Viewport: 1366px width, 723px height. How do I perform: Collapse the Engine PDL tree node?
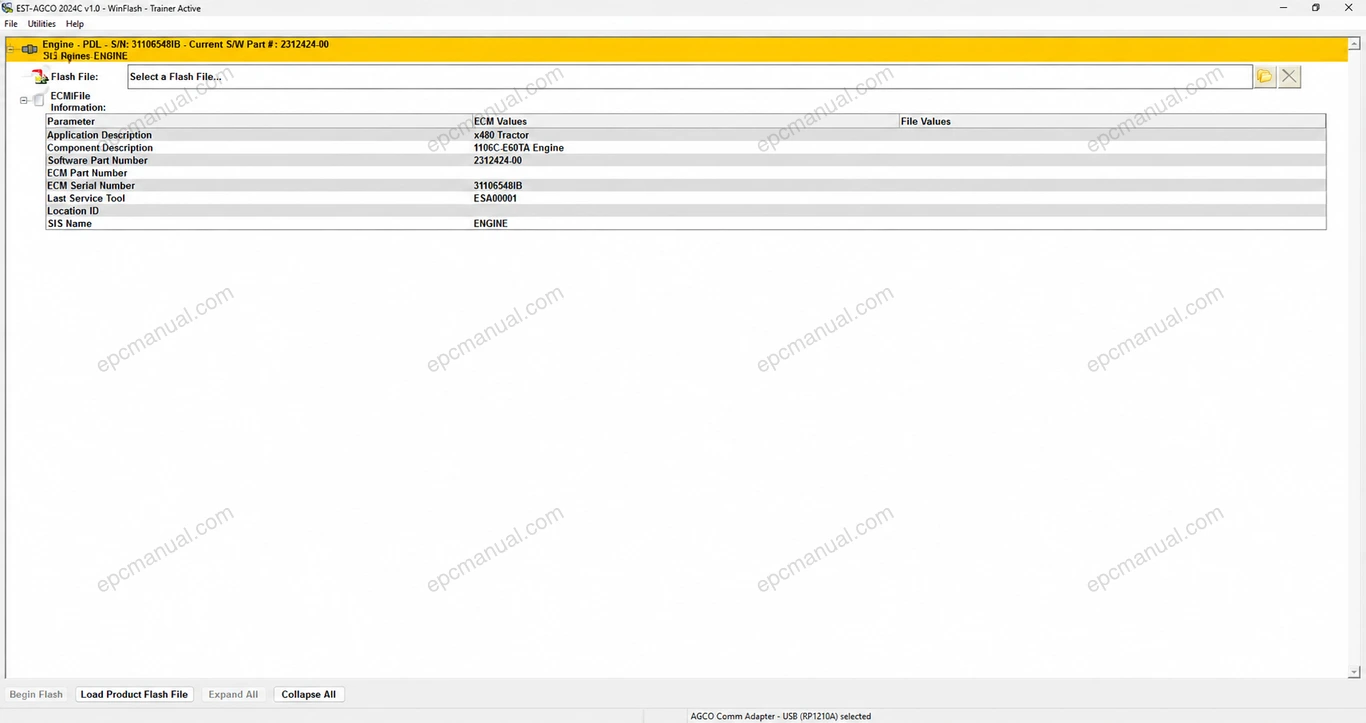[11, 49]
